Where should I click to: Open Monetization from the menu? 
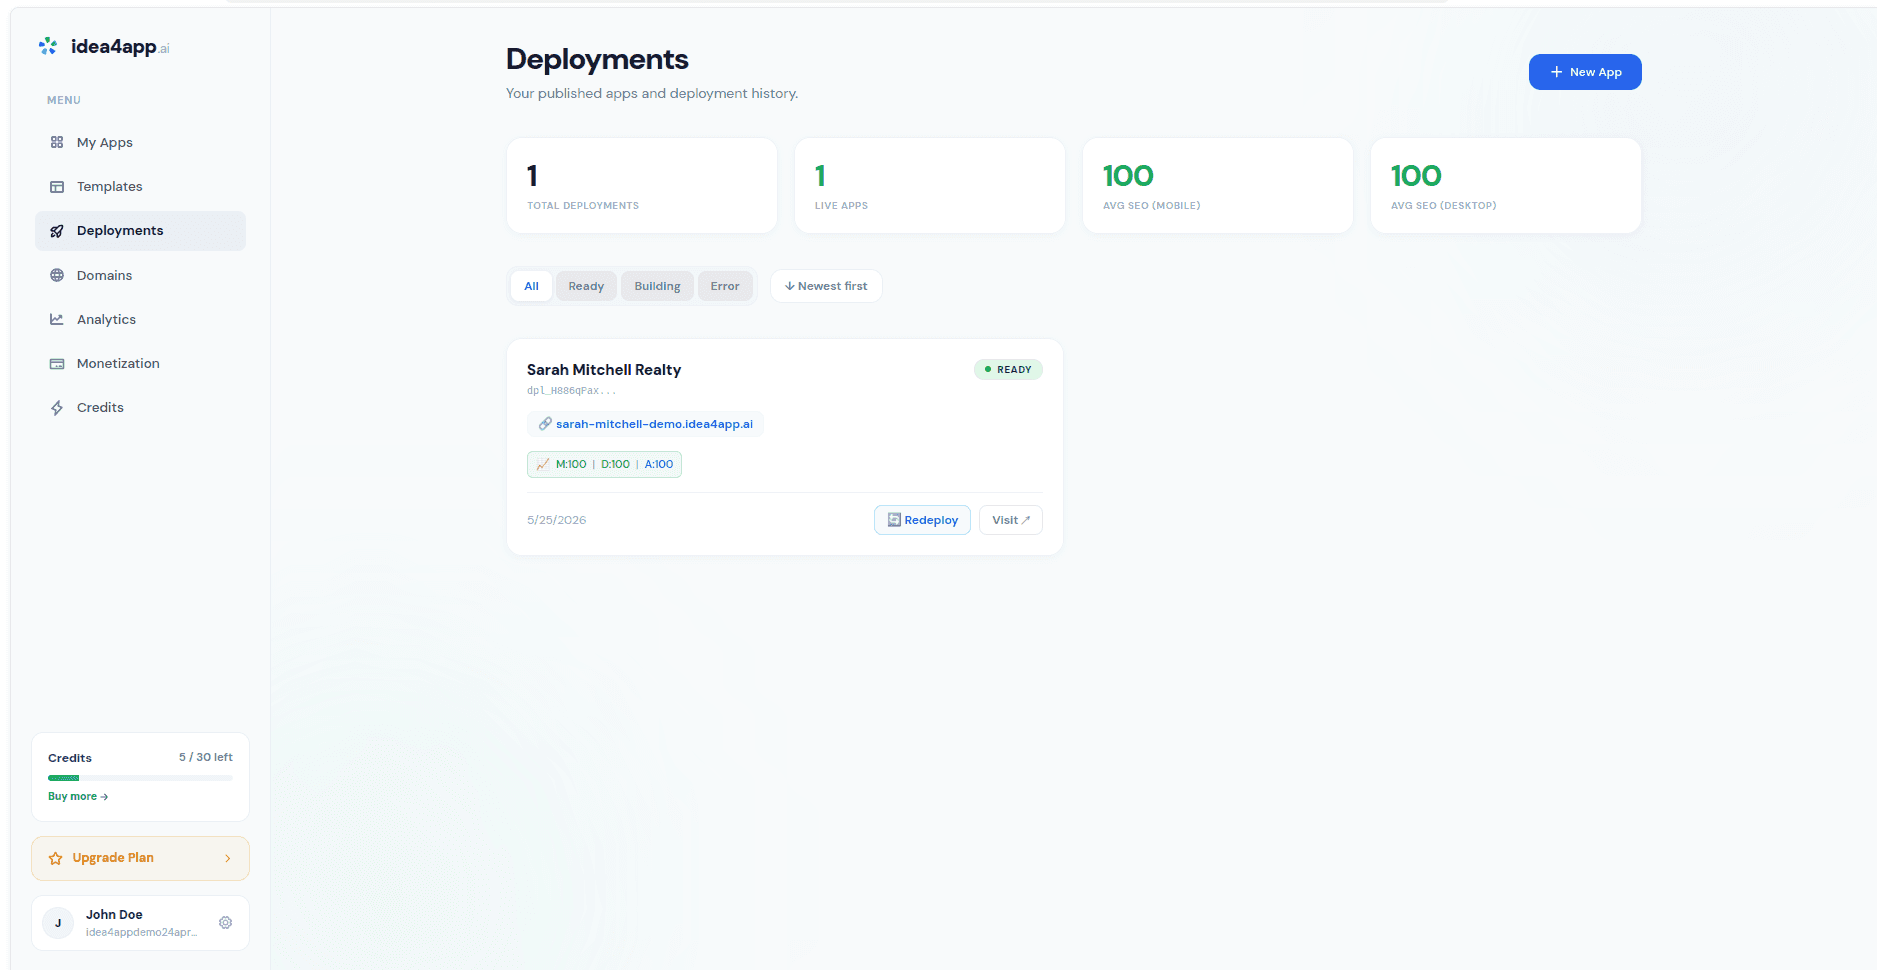point(140,364)
